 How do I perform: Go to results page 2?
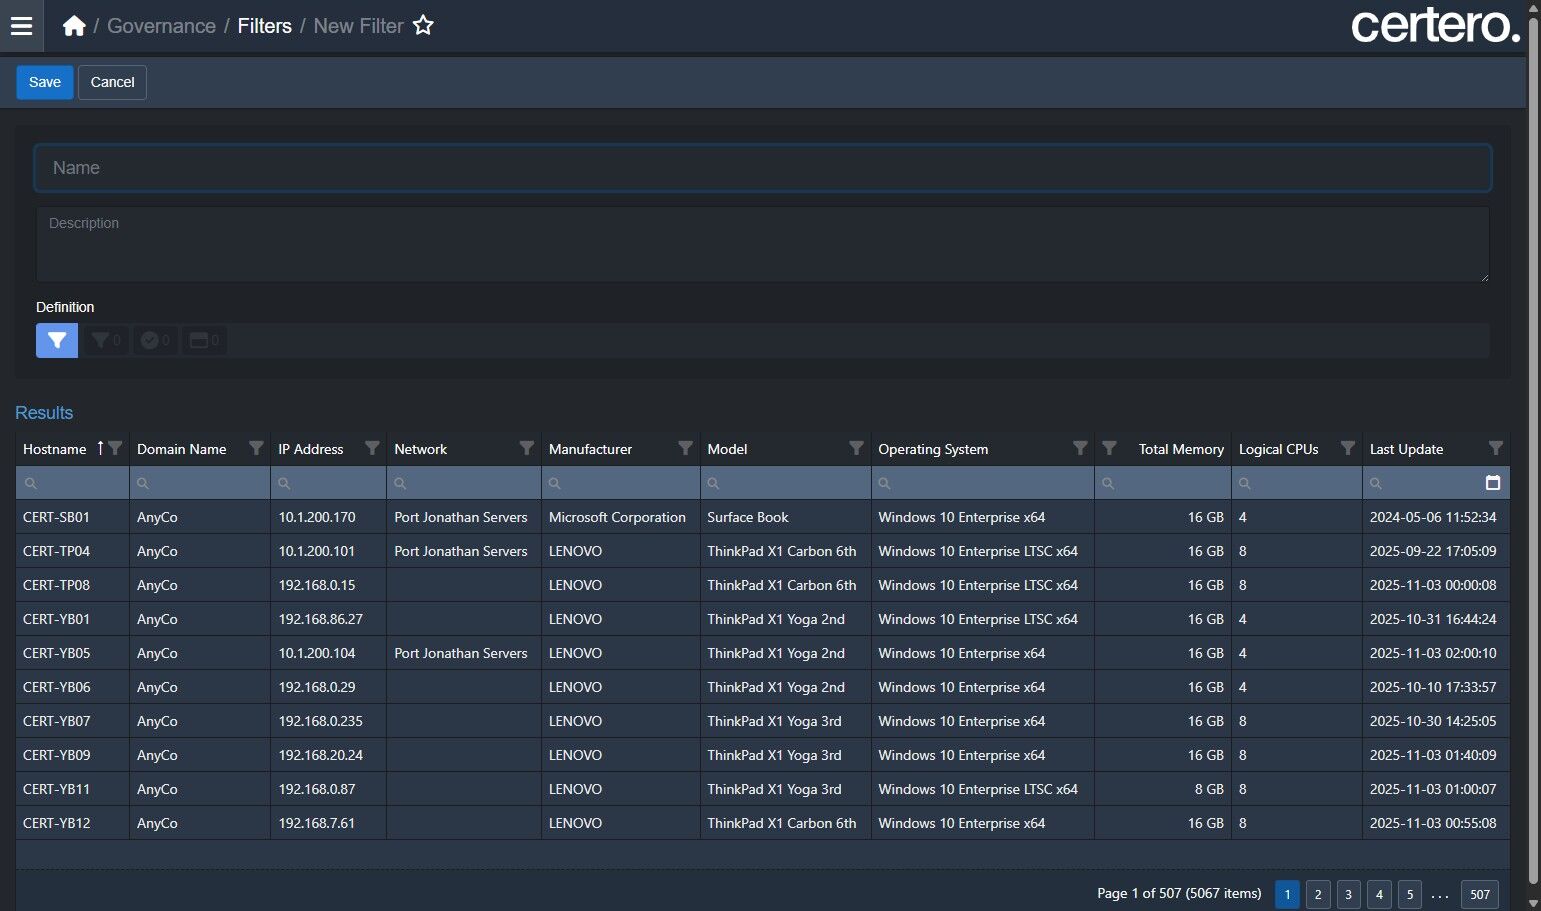(x=1318, y=894)
